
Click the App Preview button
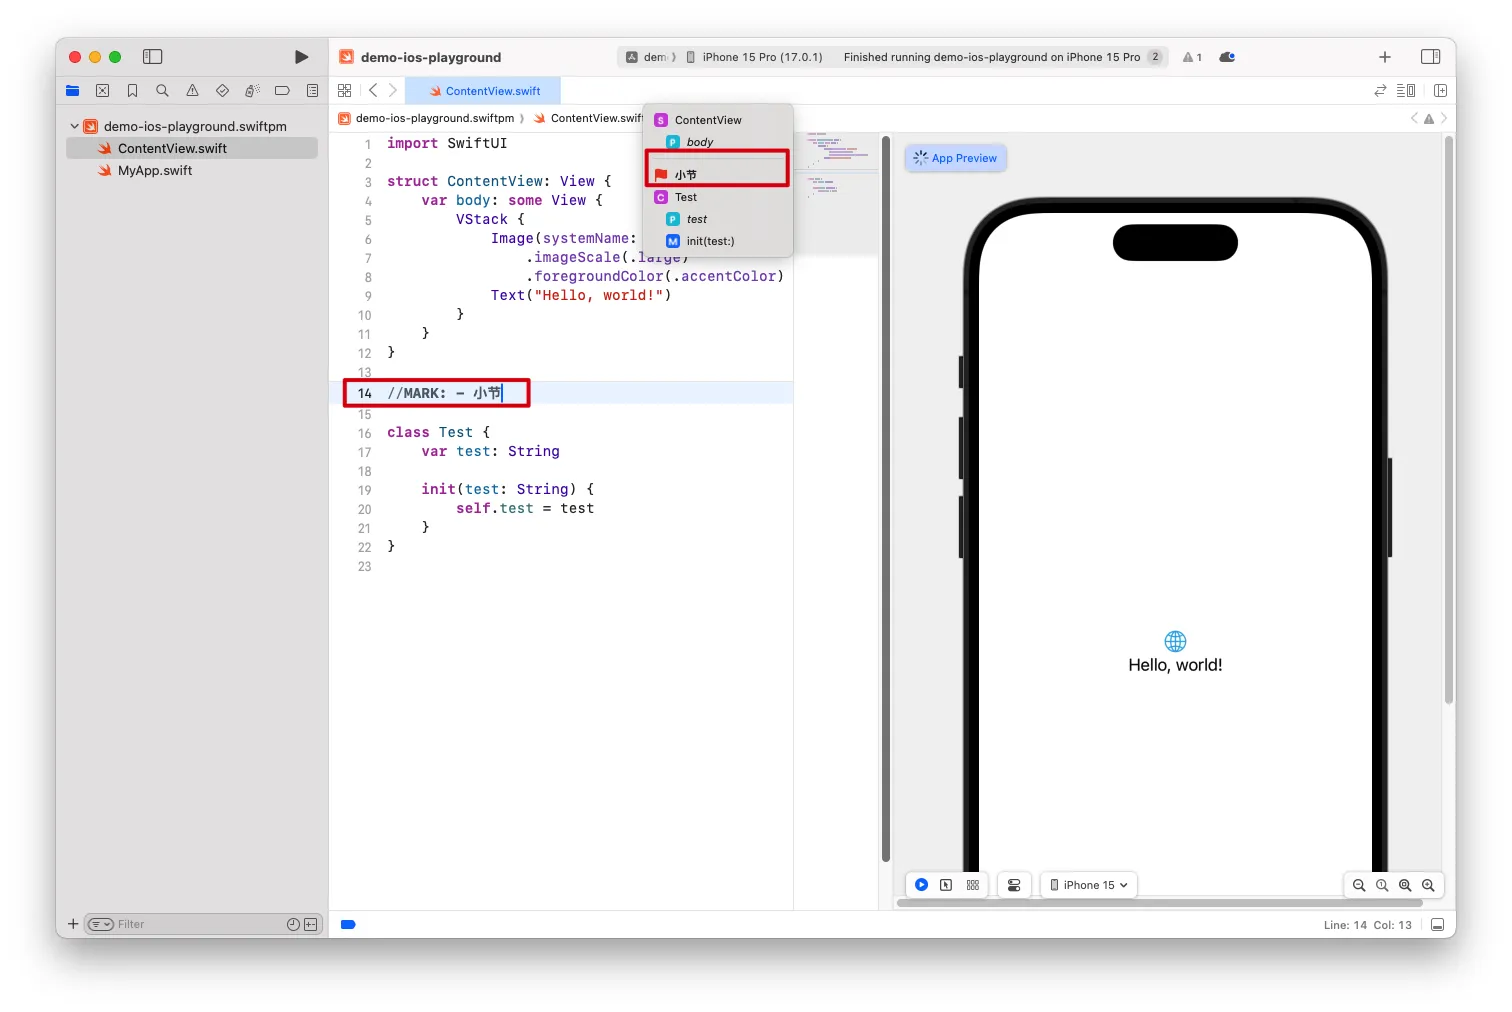[955, 158]
